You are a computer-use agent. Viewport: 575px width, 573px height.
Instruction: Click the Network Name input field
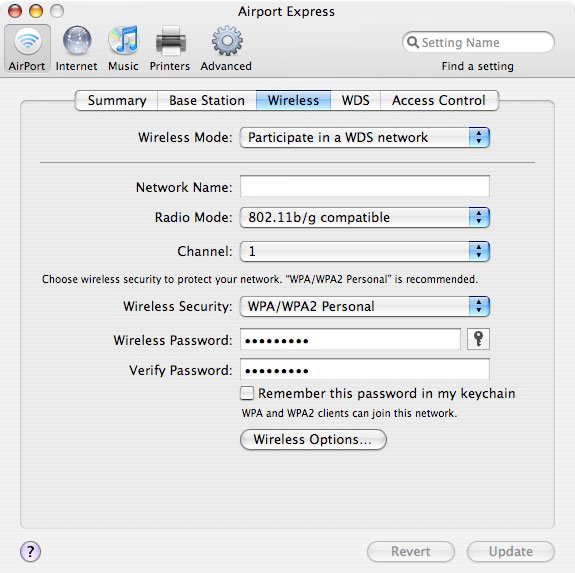365,186
